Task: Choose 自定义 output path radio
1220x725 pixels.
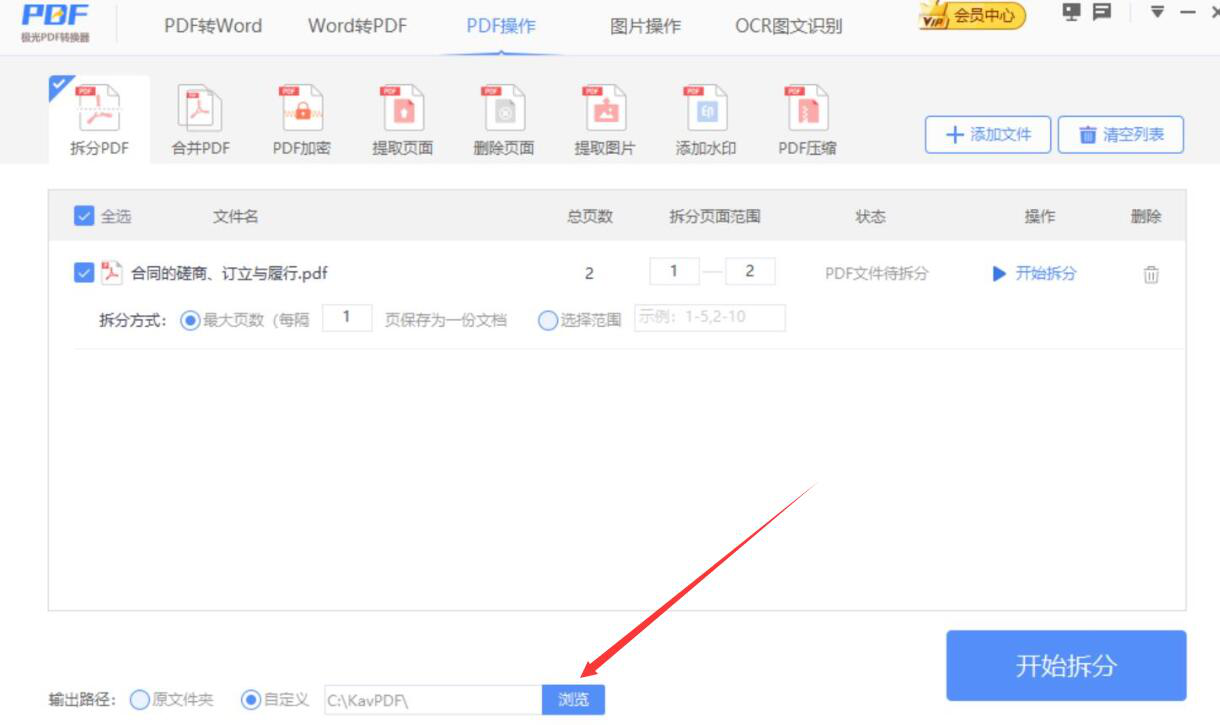Action: tap(251, 699)
